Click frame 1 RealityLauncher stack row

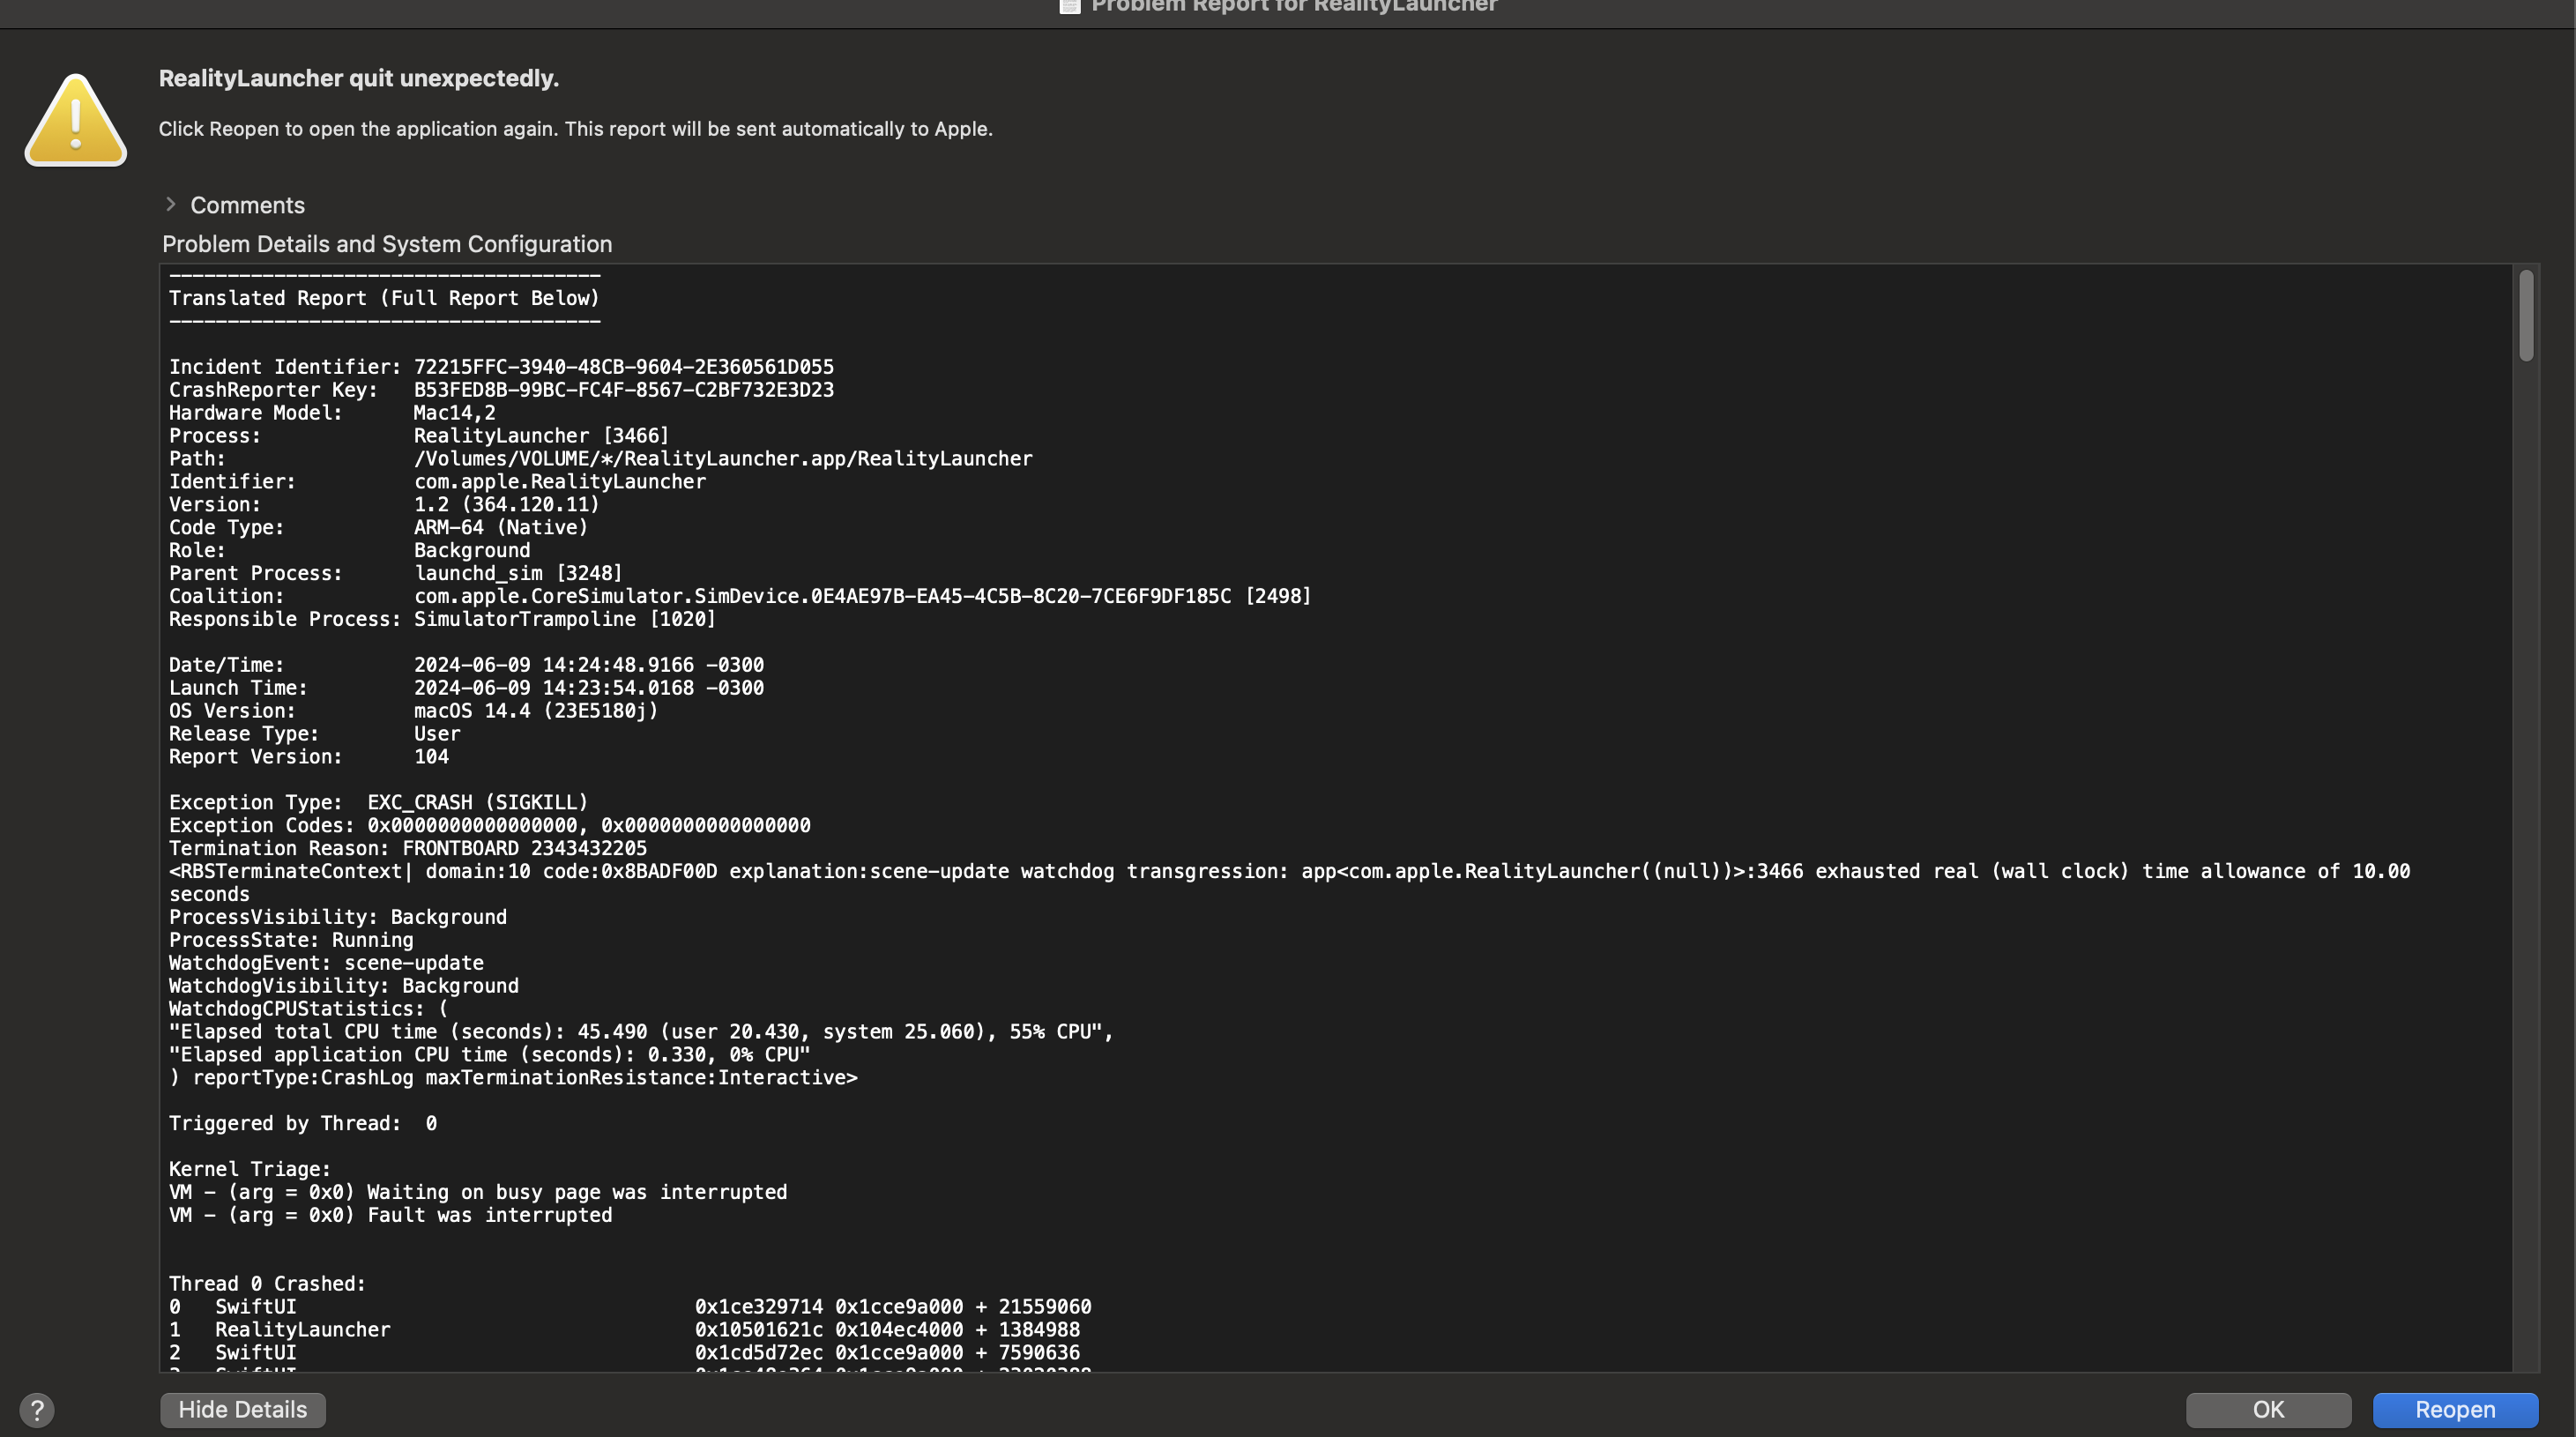[624, 1331]
